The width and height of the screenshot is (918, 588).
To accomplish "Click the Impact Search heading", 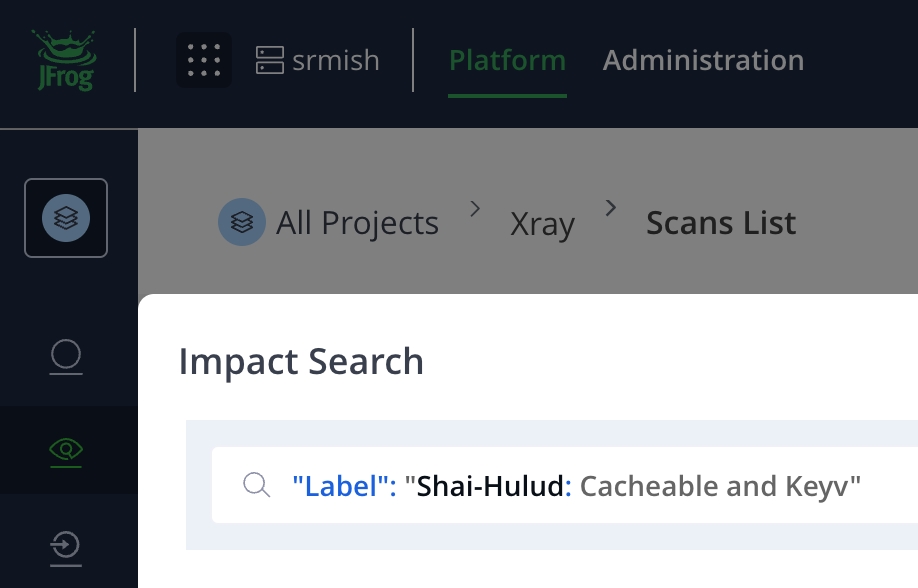I will click(x=301, y=361).
